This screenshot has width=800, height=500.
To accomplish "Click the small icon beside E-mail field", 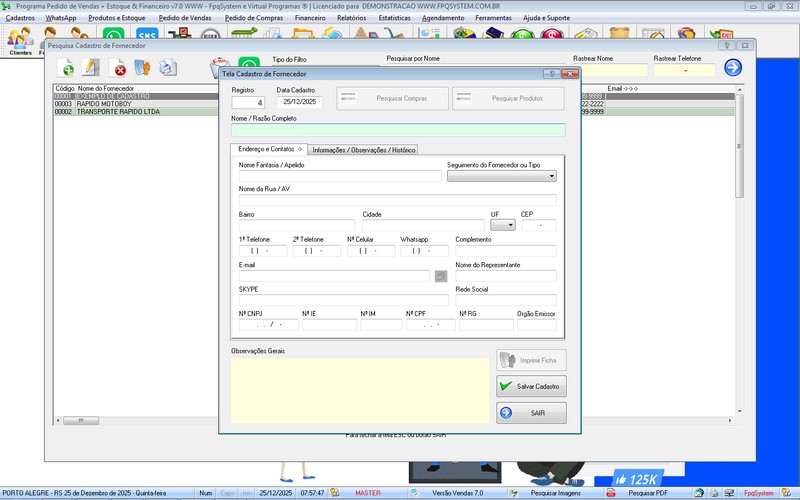I will [441, 276].
